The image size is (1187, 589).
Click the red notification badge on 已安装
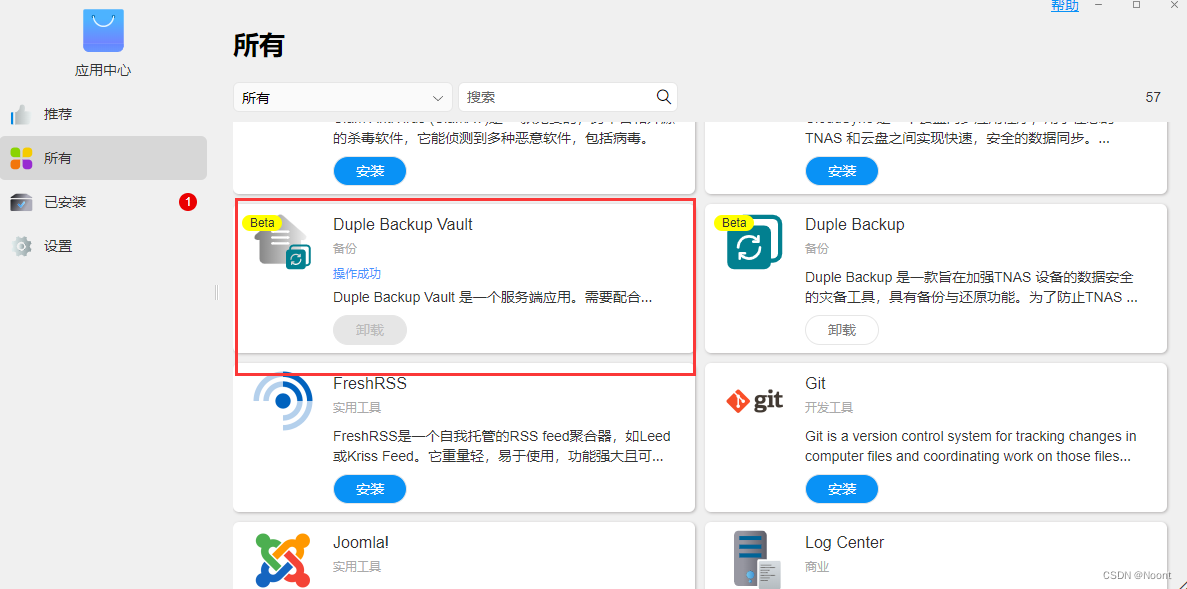coord(188,202)
